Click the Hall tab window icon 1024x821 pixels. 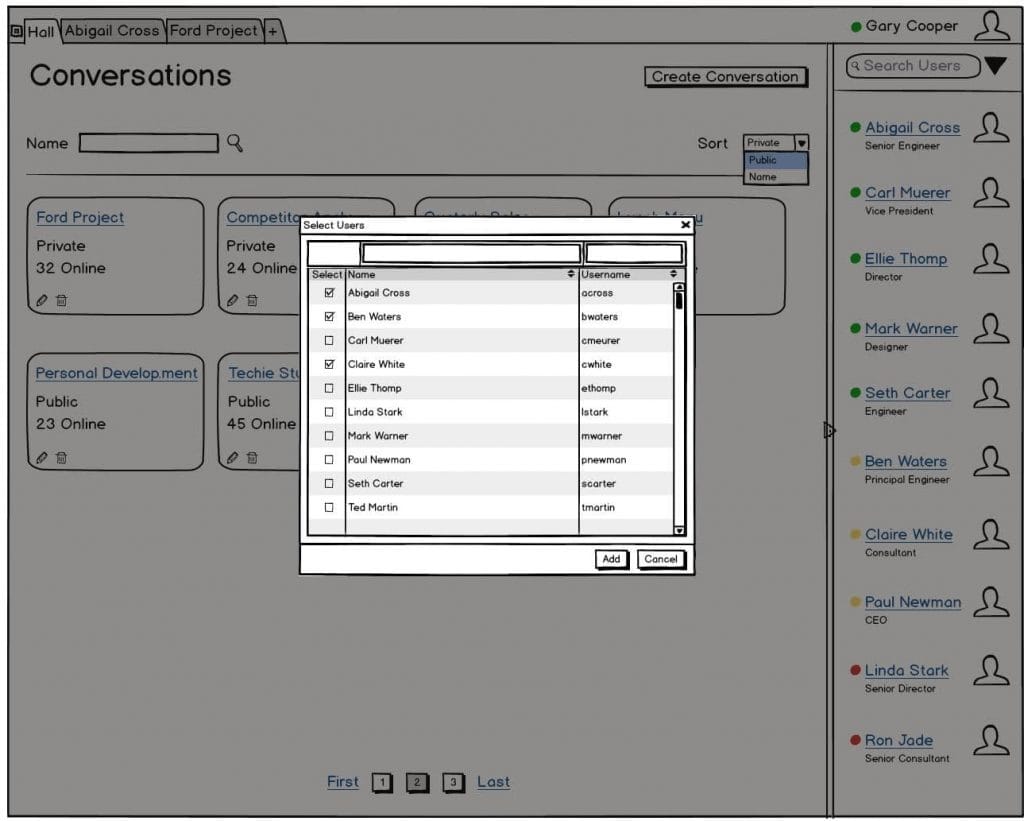coord(17,31)
